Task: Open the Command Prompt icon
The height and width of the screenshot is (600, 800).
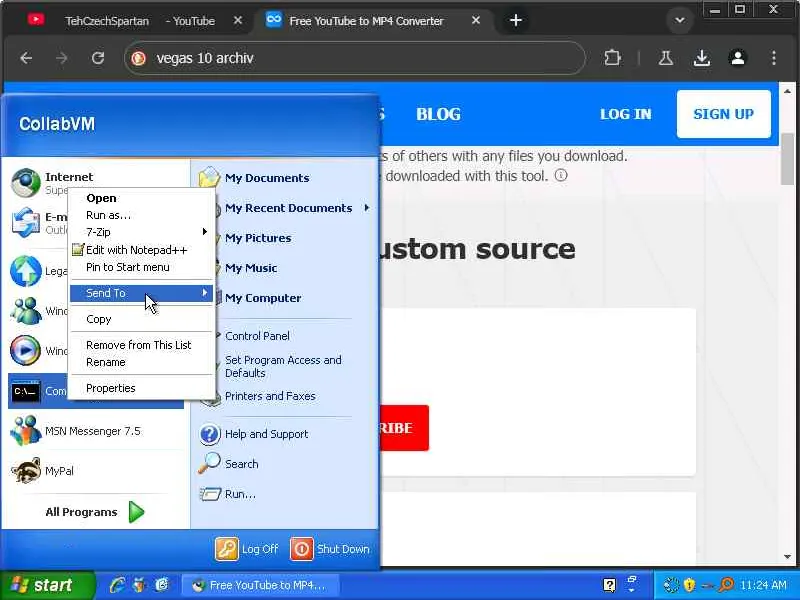Action: pos(26,391)
